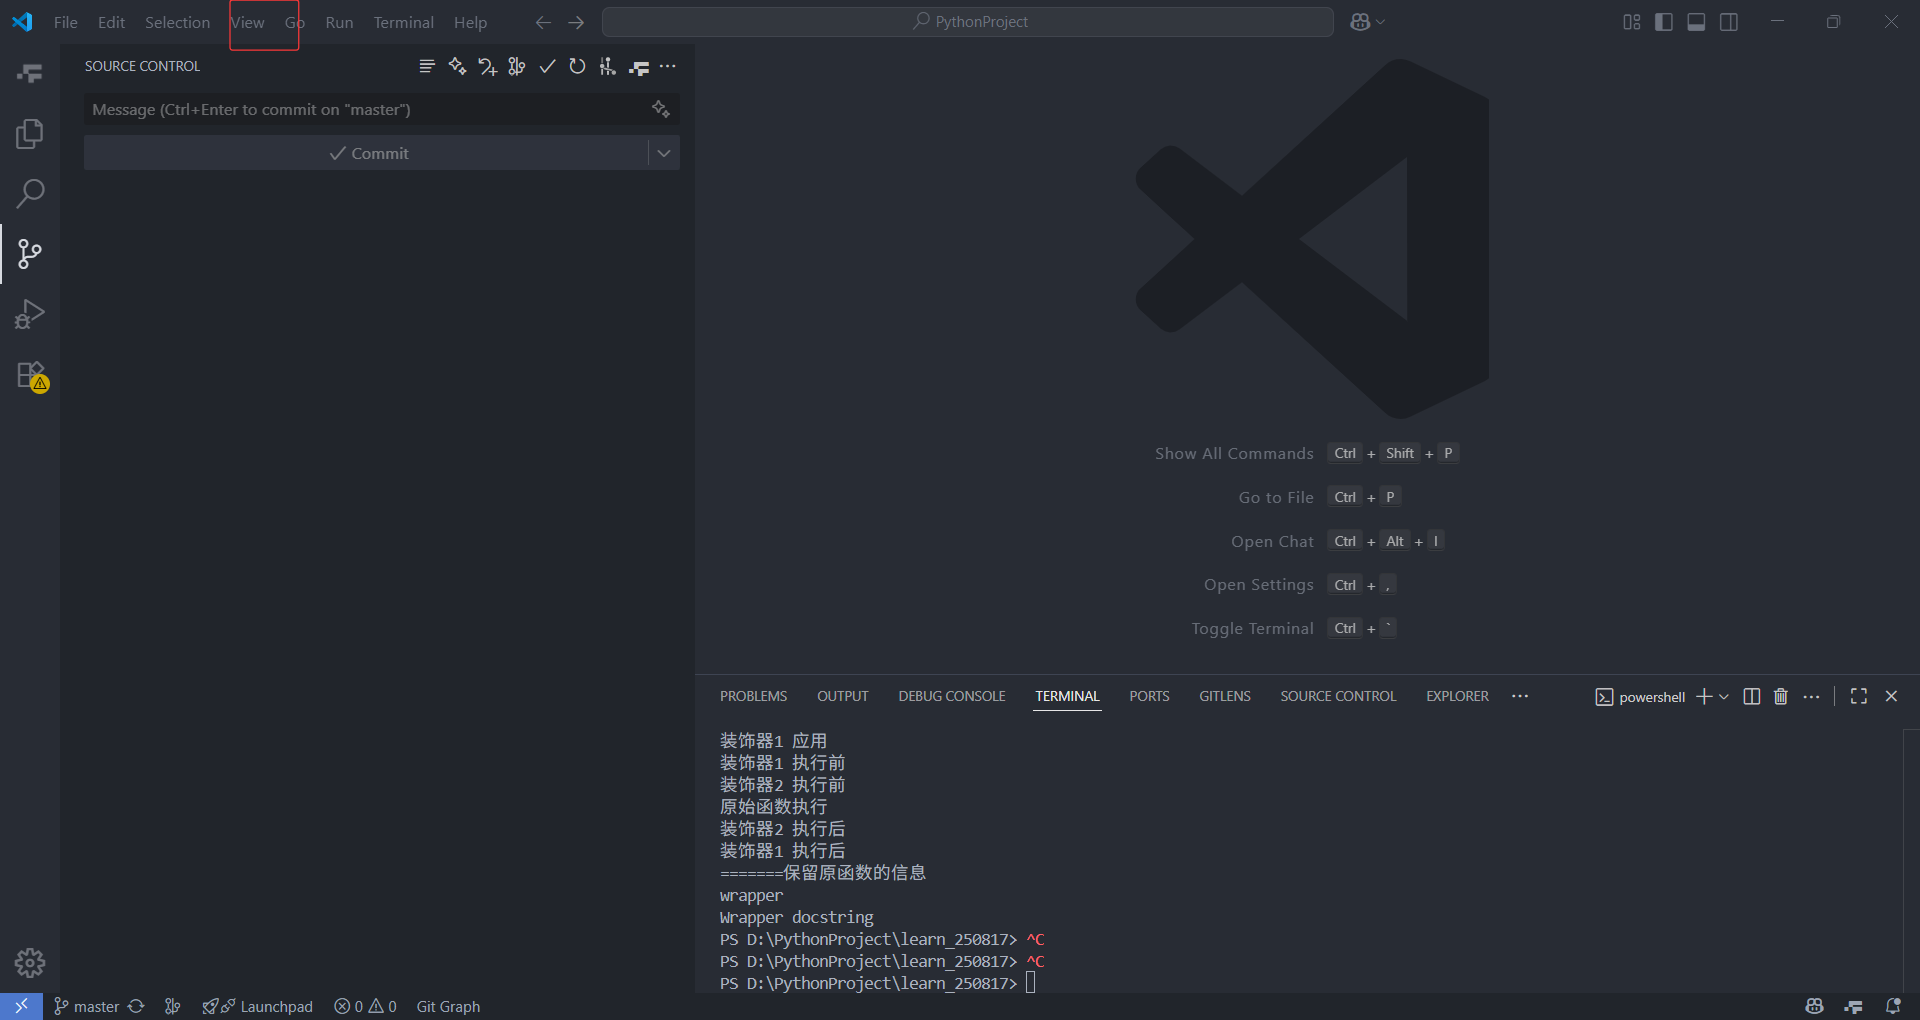Click the undo-with-plus icon in Source Control toolbar
This screenshot has width=1920, height=1020.
[x=487, y=66]
